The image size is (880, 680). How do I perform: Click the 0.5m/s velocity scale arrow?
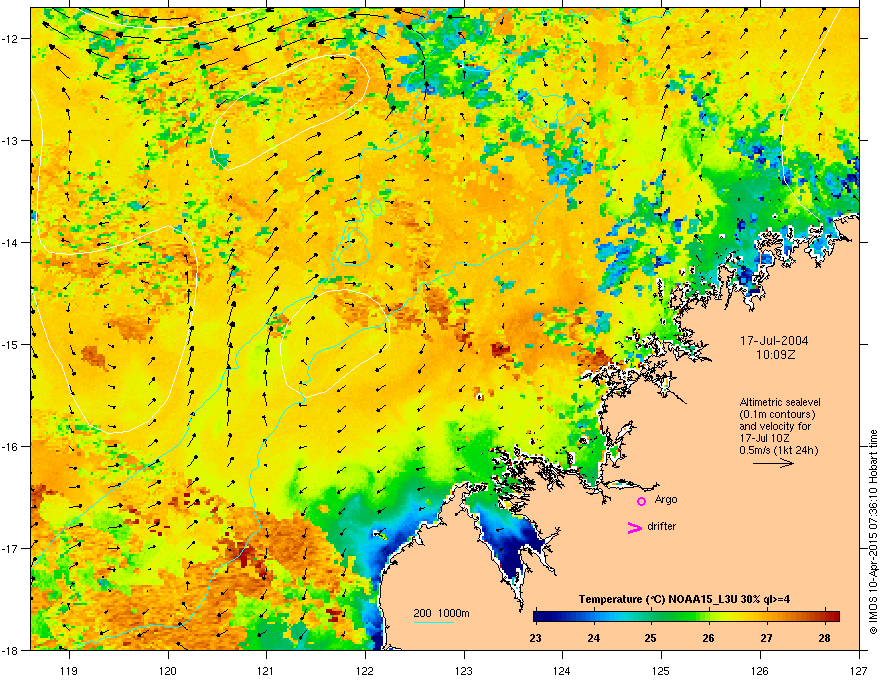point(773,463)
